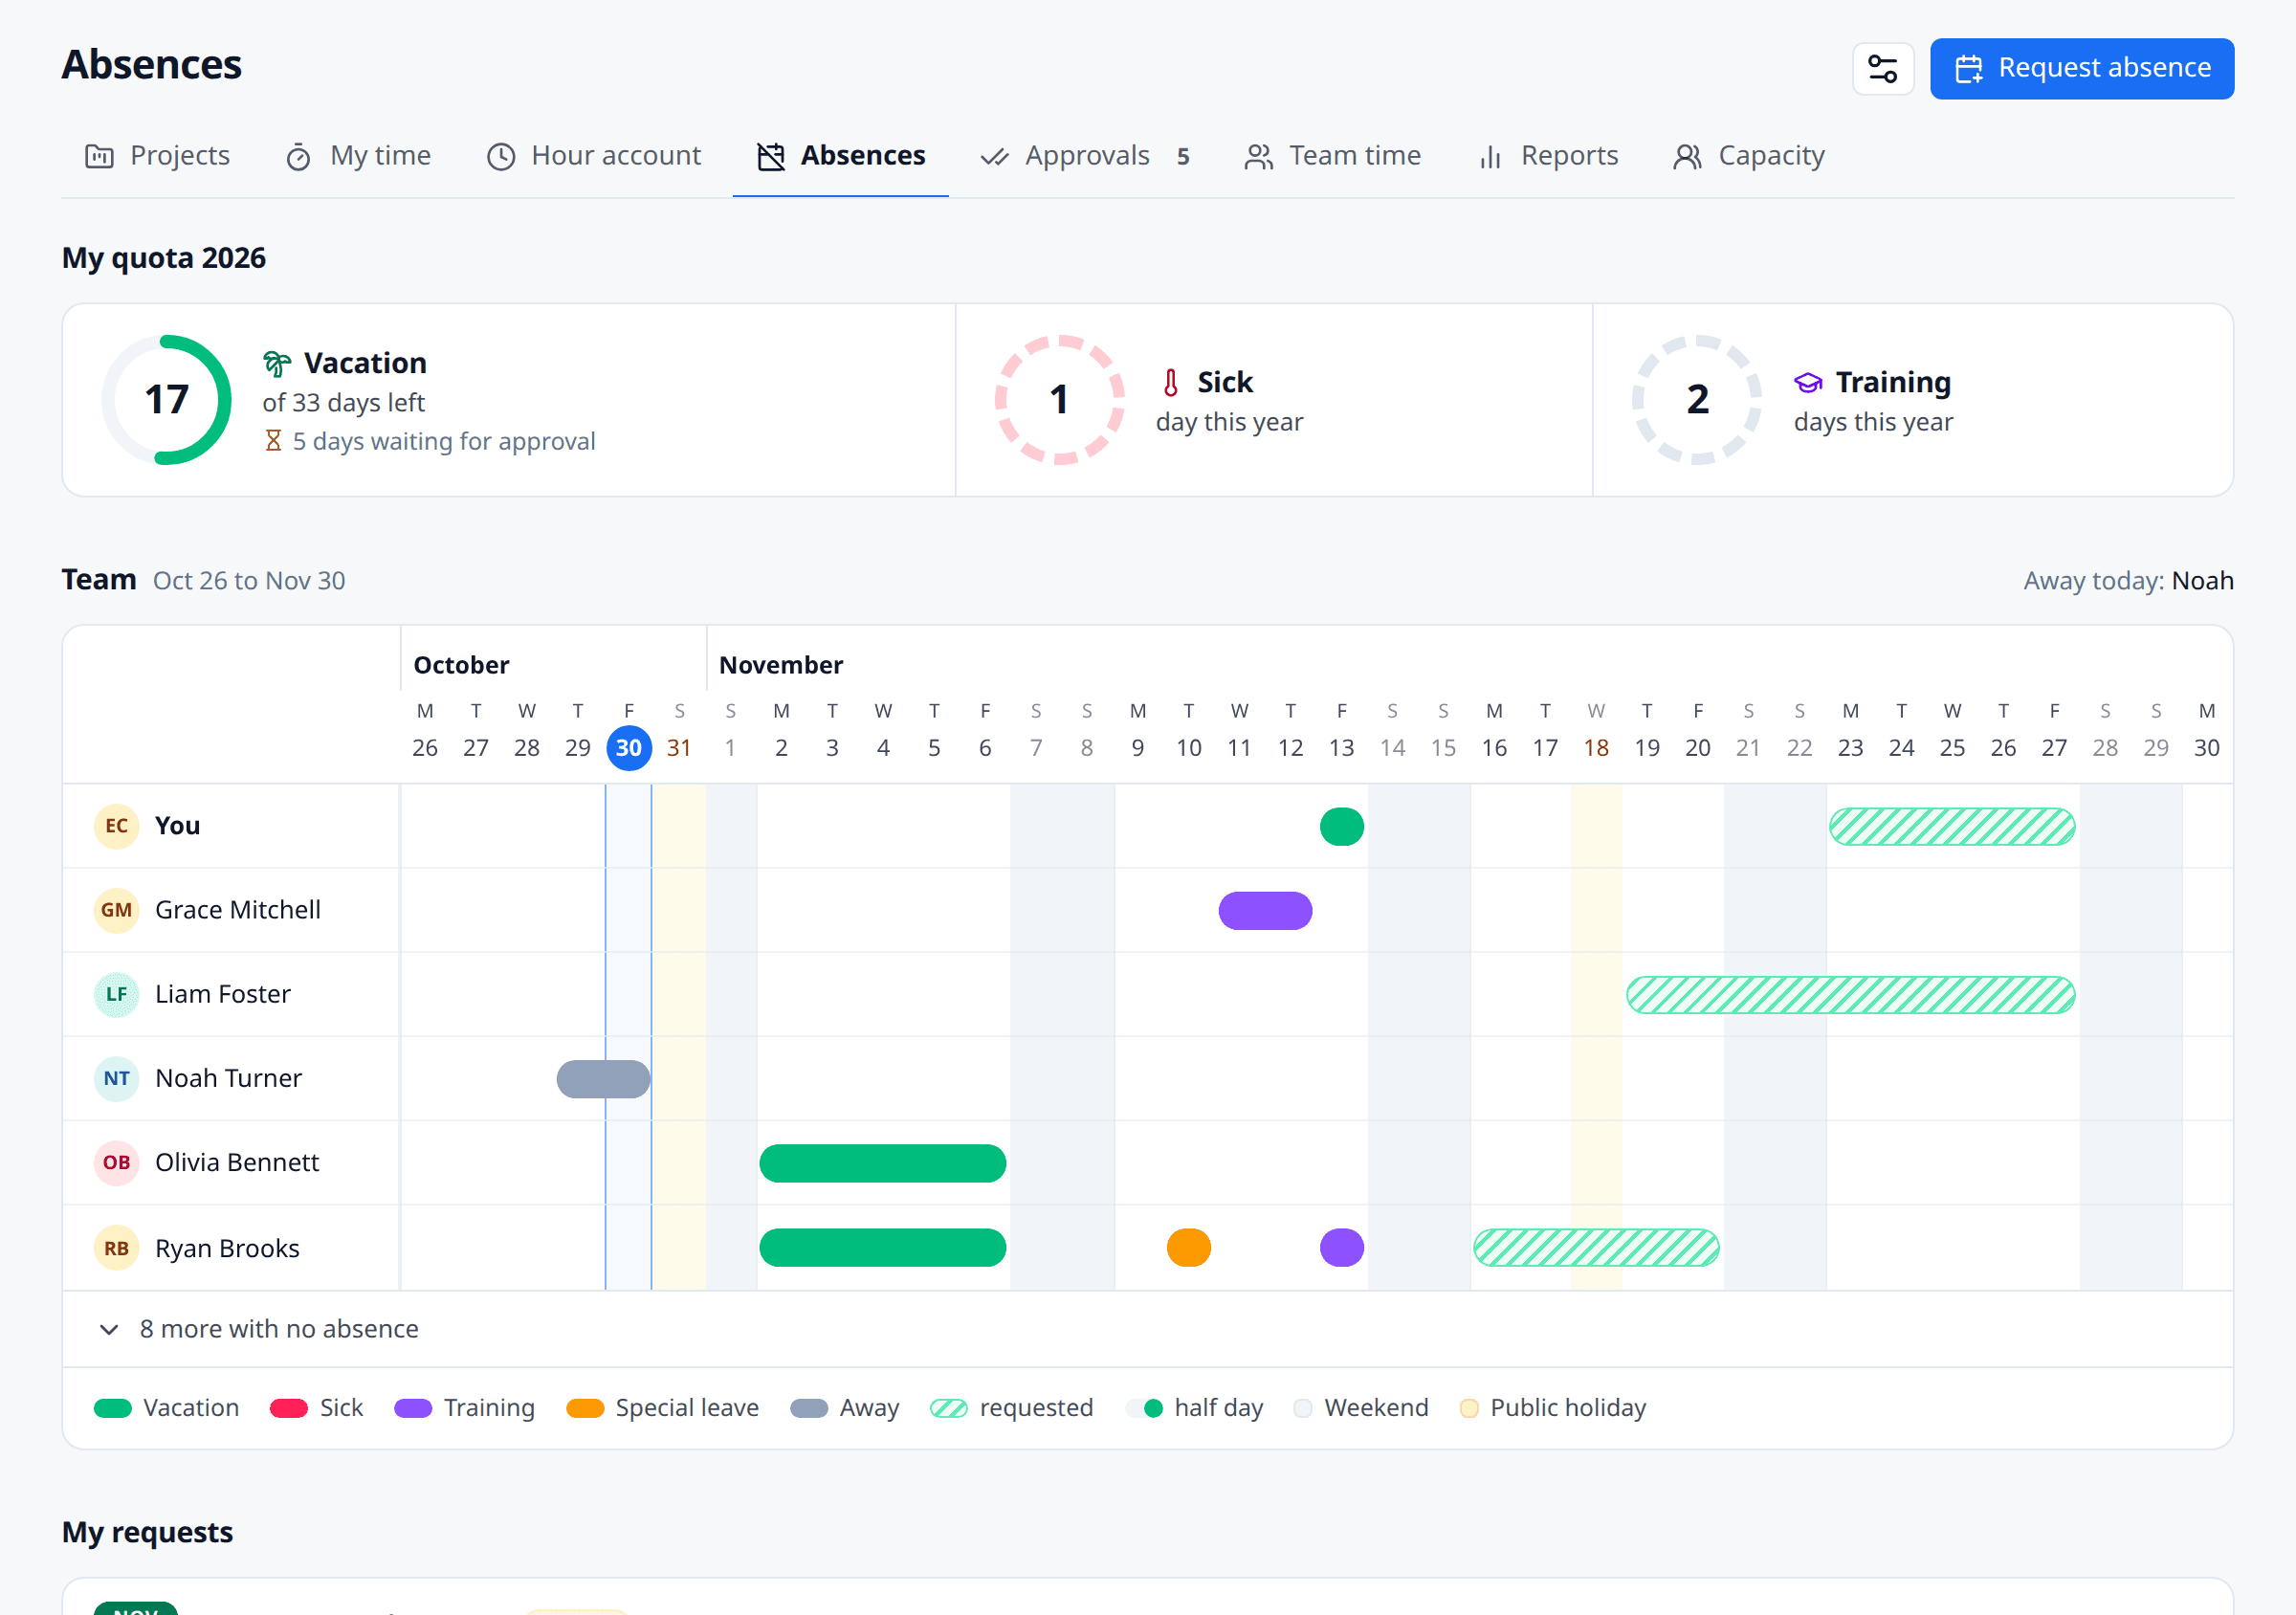
Task: Click the Training graduation cap icon
Action: (x=1808, y=382)
